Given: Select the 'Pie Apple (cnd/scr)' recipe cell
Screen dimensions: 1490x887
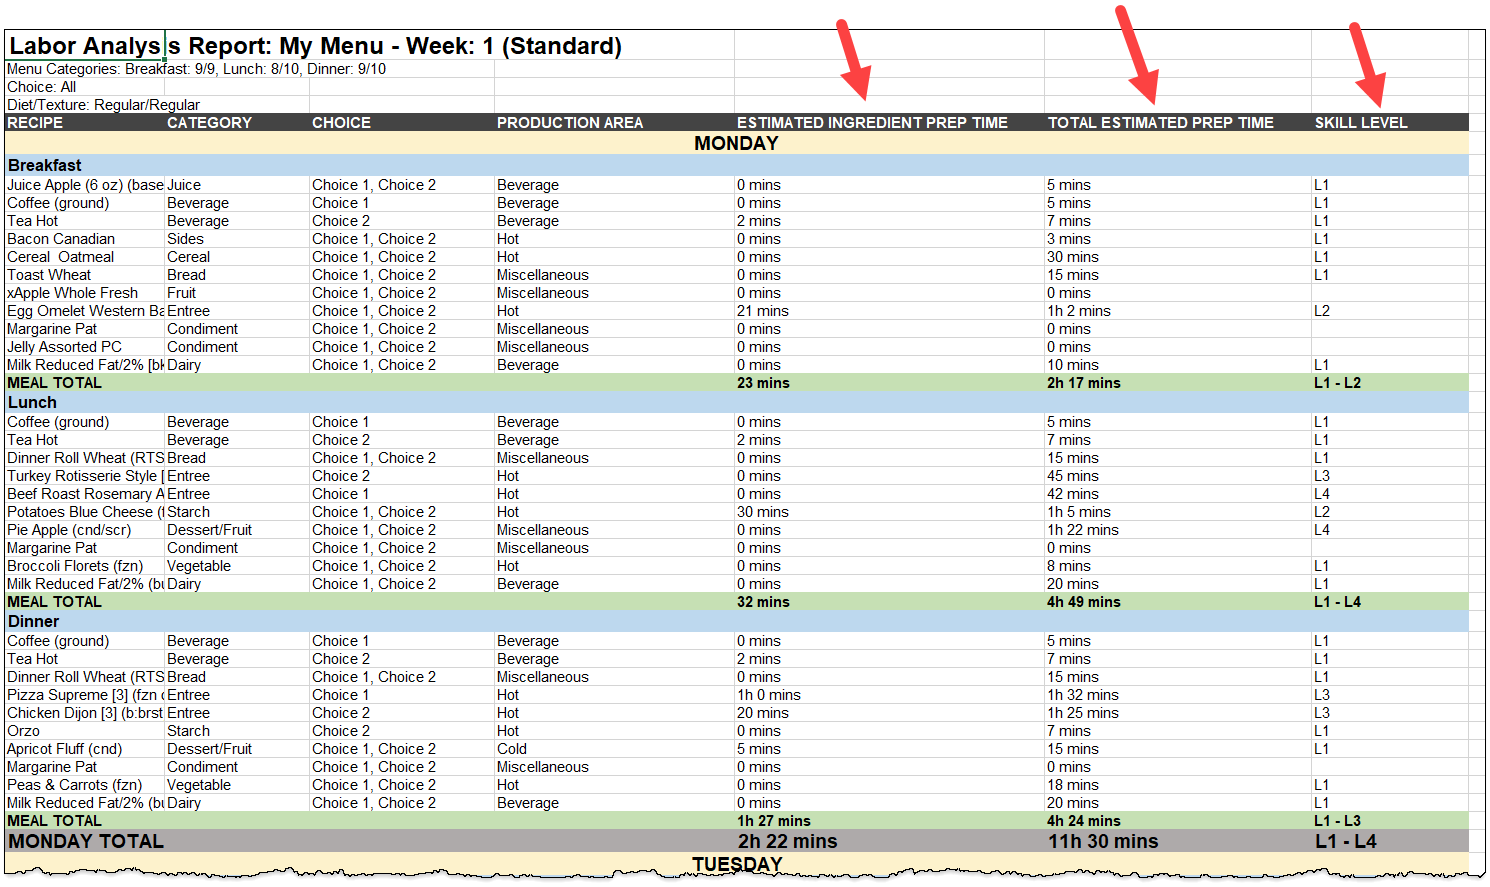Looking at the screenshot, I should pyautogui.click(x=69, y=530).
